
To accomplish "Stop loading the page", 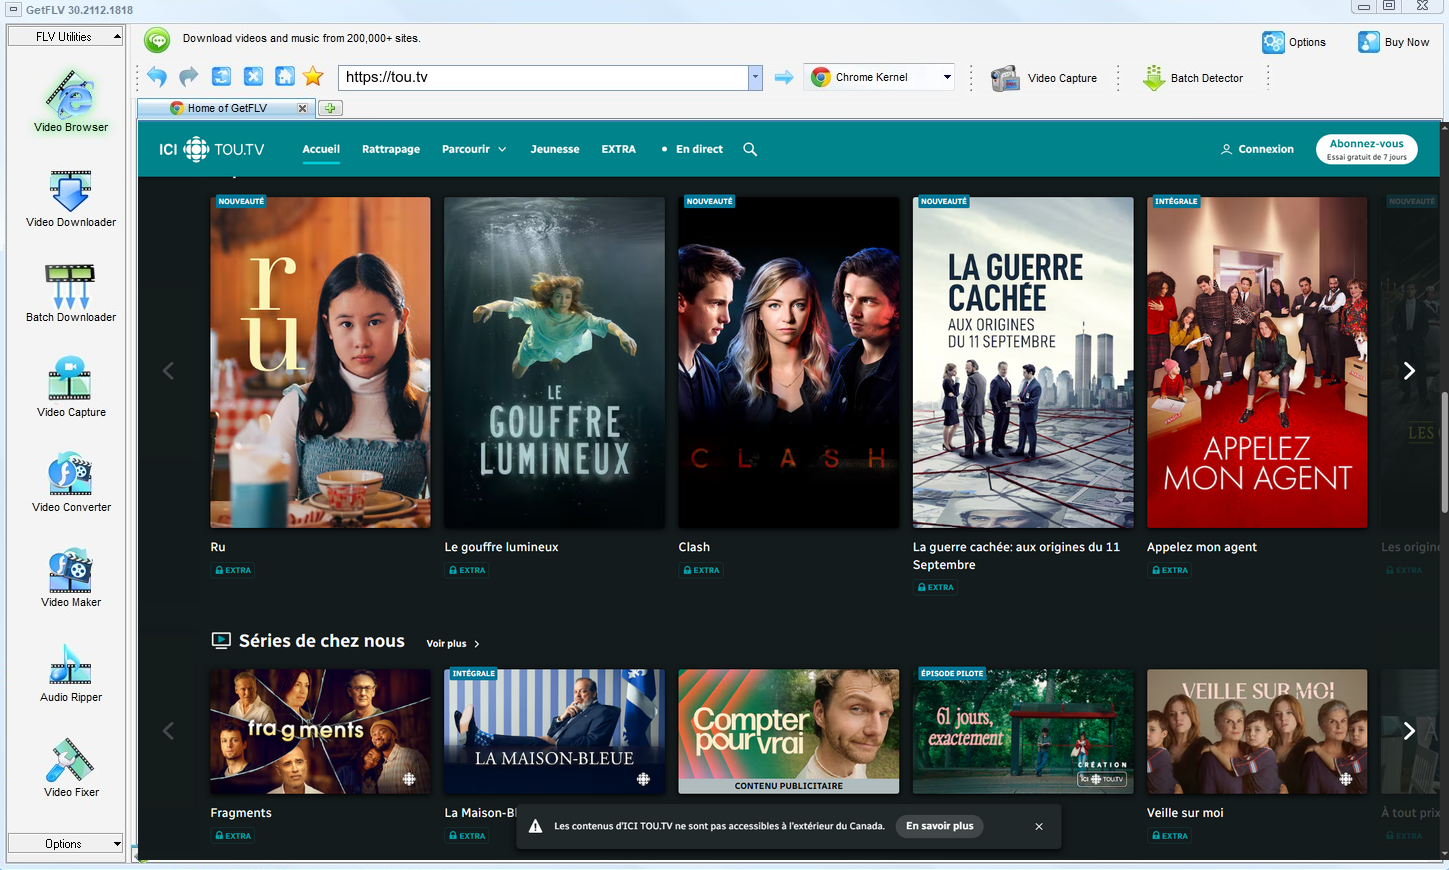I will pyautogui.click(x=254, y=76).
